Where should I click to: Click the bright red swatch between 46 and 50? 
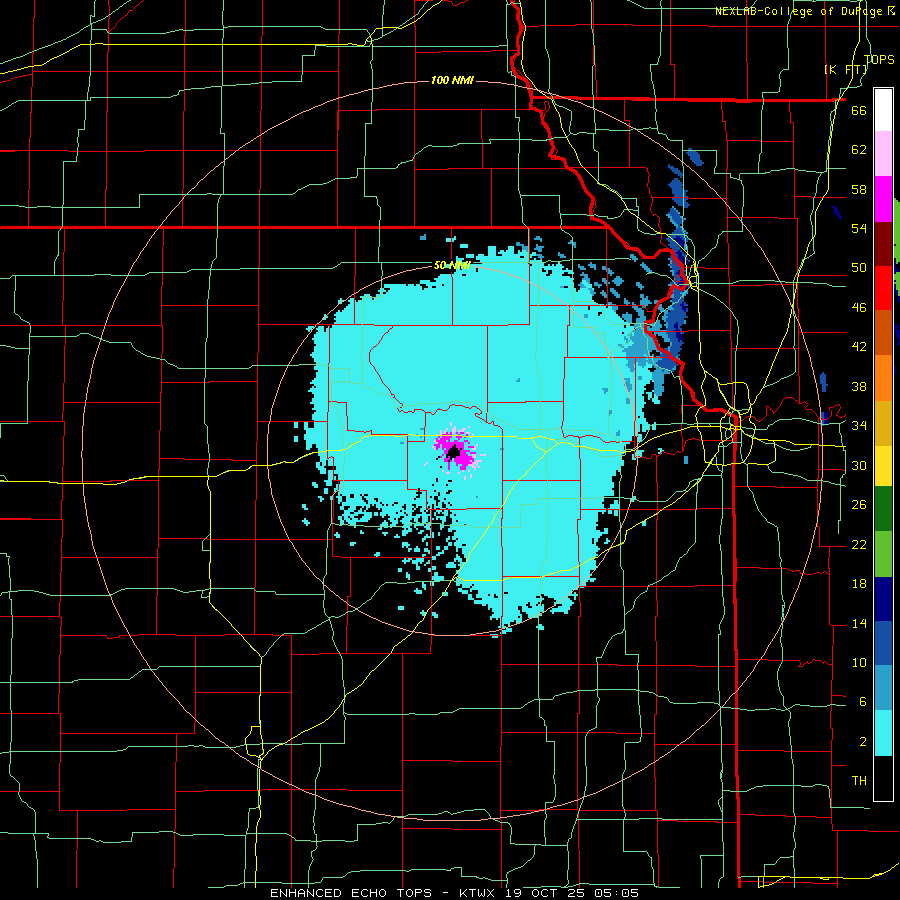point(883,289)
